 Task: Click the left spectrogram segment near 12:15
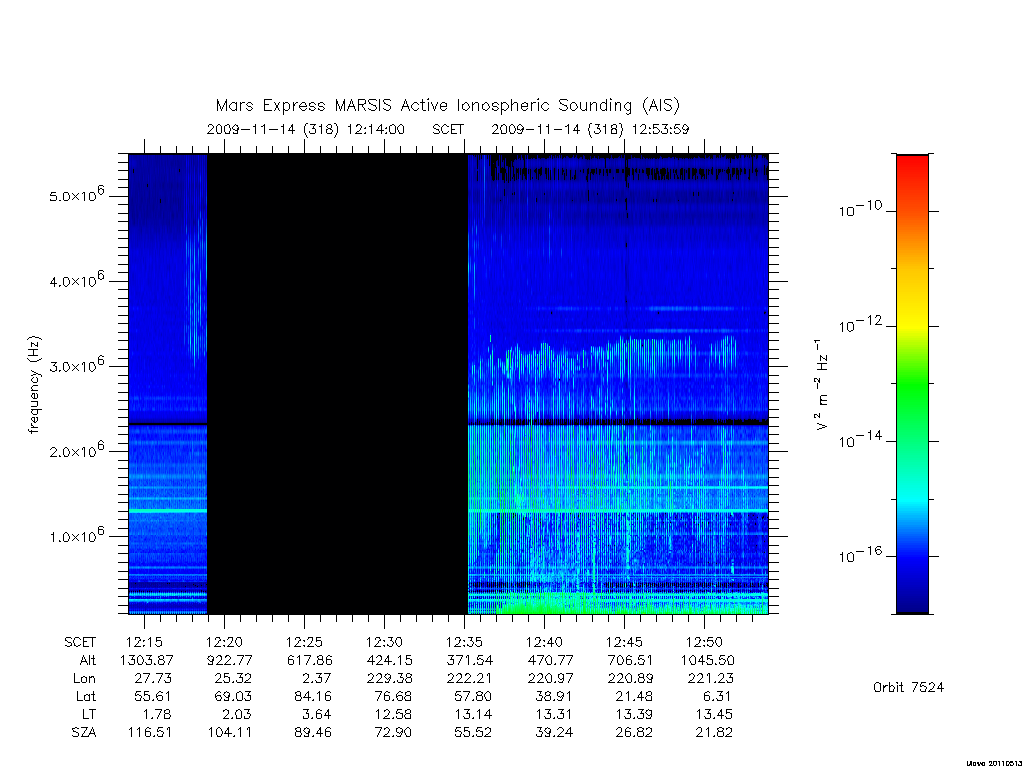point(168,384)
